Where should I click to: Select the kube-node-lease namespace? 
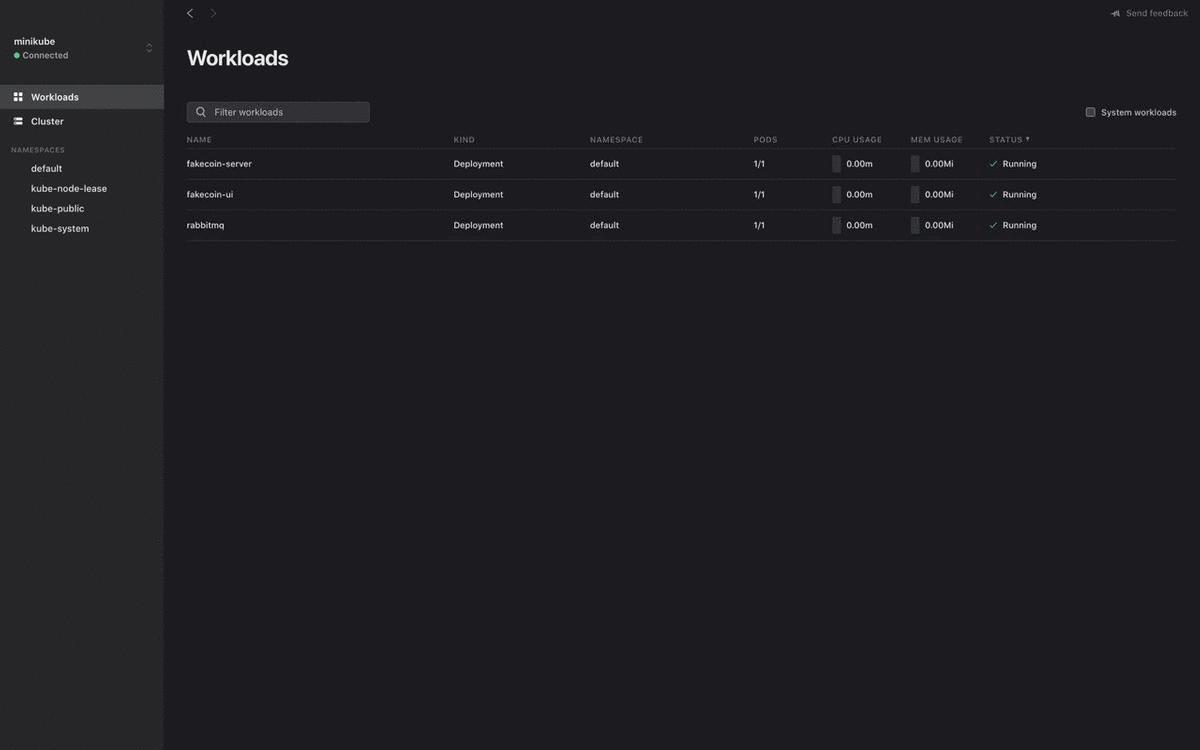68,188
